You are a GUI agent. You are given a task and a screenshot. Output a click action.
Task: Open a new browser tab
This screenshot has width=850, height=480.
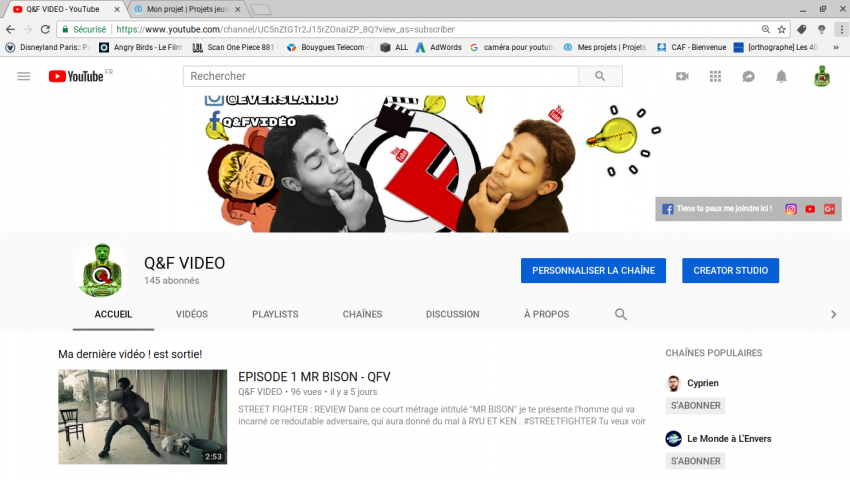[x=261, y=9]
